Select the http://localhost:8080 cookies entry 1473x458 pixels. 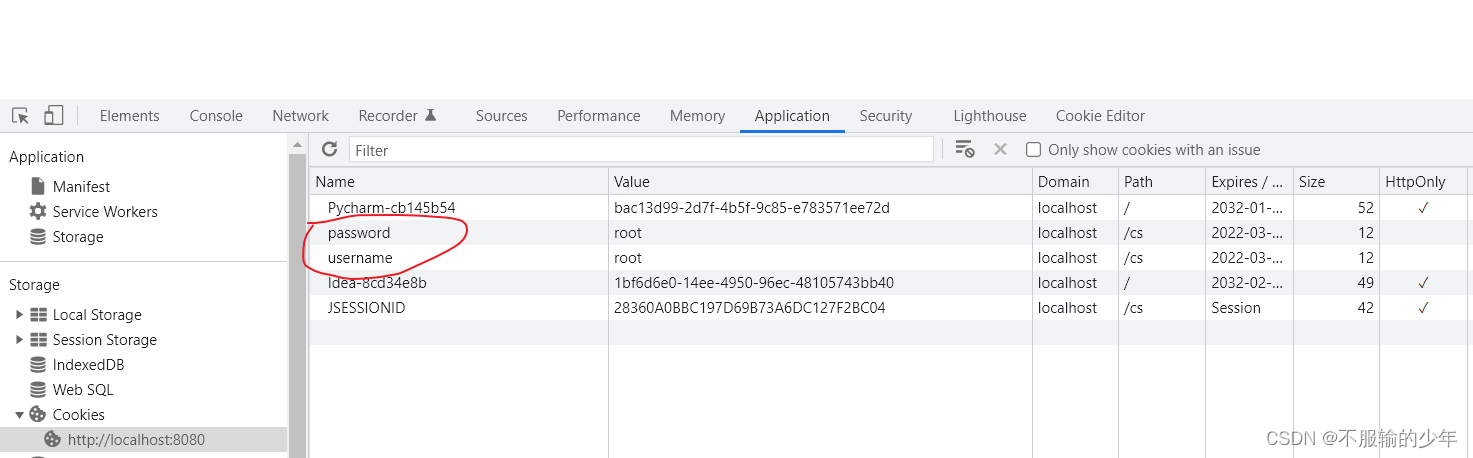[x=135, y=440]
